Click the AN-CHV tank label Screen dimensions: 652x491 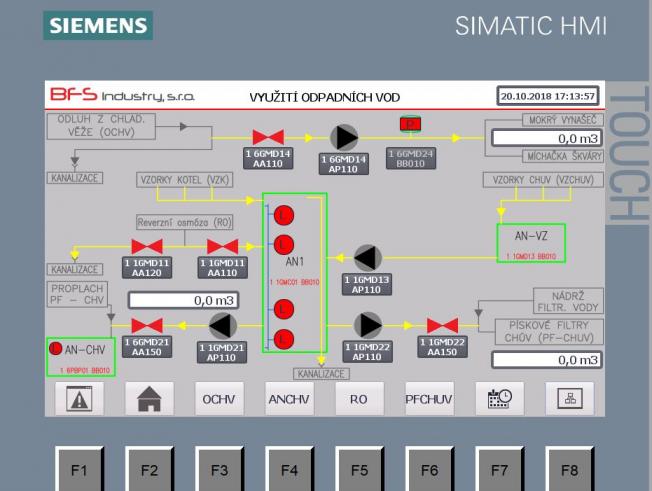click(85, 350)
